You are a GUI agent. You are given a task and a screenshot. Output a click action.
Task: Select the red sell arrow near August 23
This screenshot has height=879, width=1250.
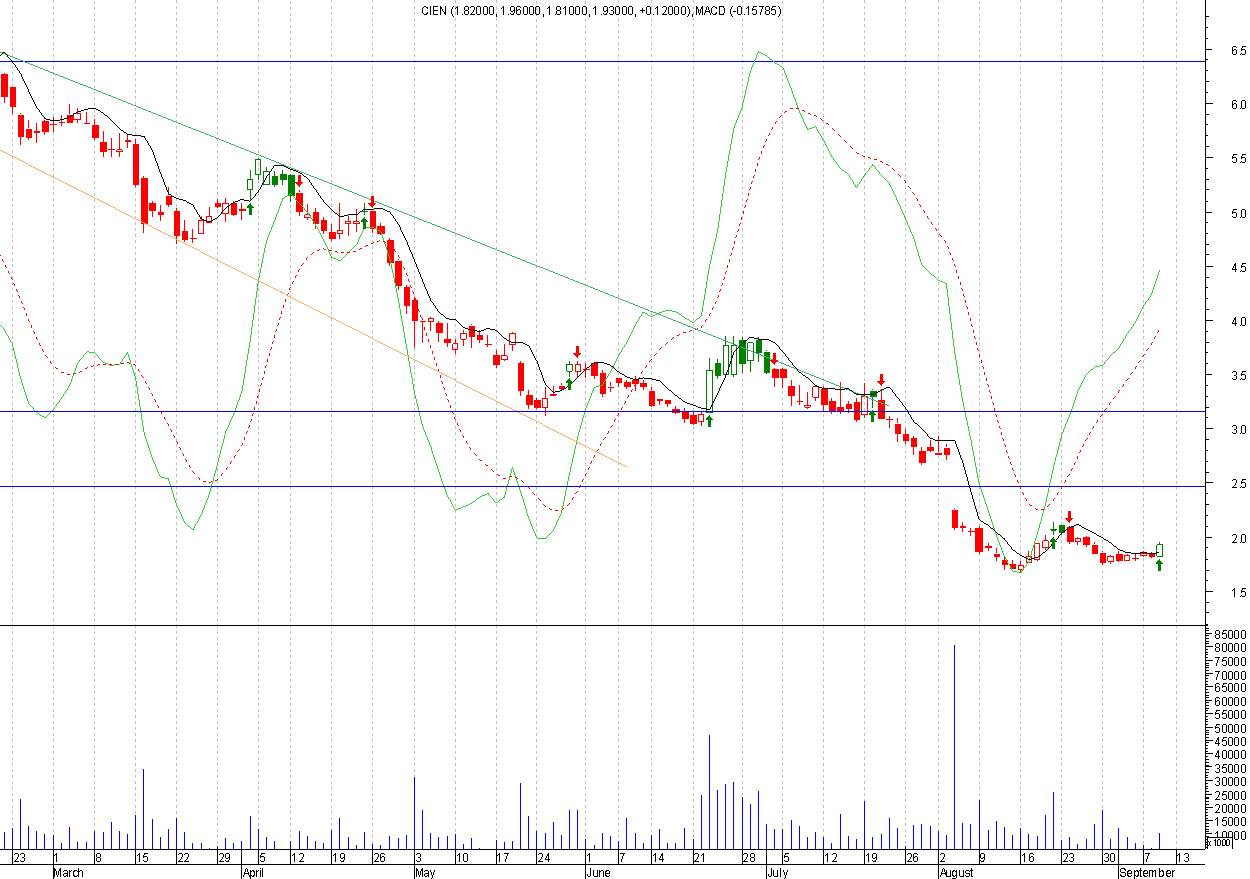pos(1069,516)
